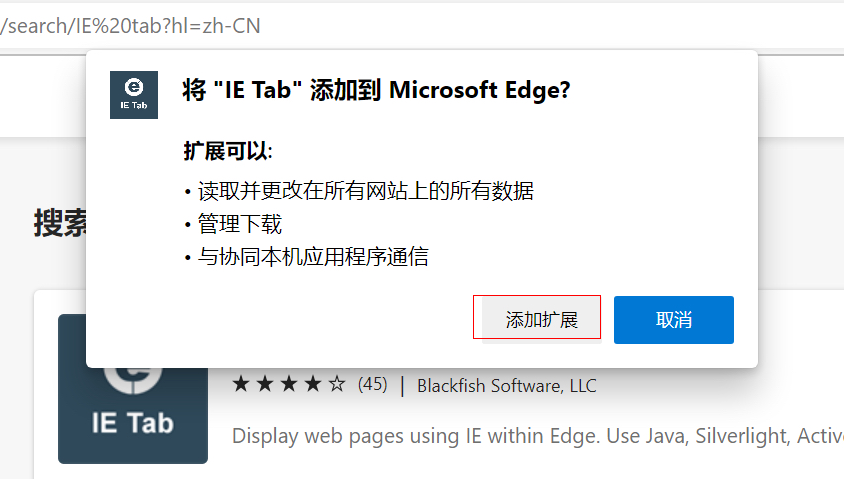Click the "IE Tab" label on the large tile
The height and width of the screenshot is (479, 867).
click(x=132, y=423)
